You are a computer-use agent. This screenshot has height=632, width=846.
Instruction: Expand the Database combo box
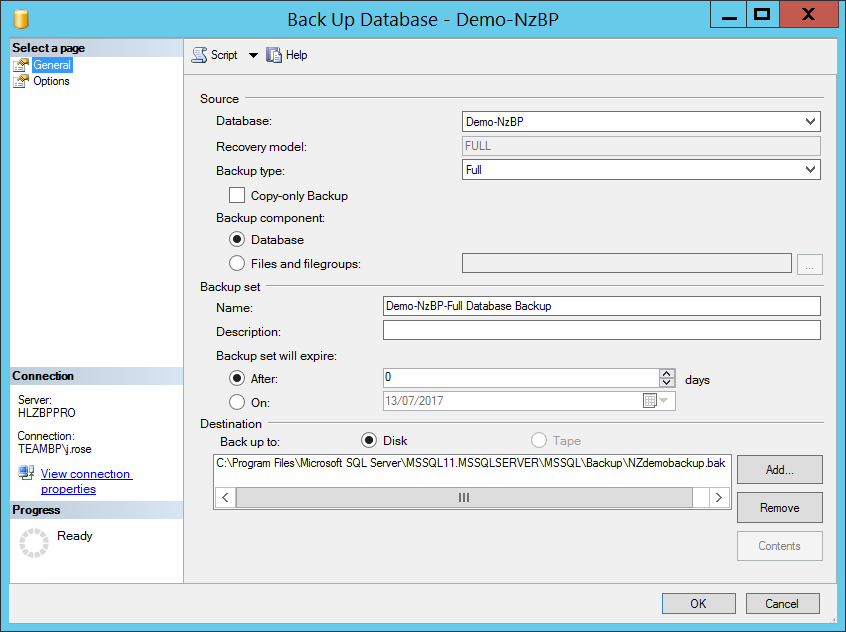click(x=810, y=121)
